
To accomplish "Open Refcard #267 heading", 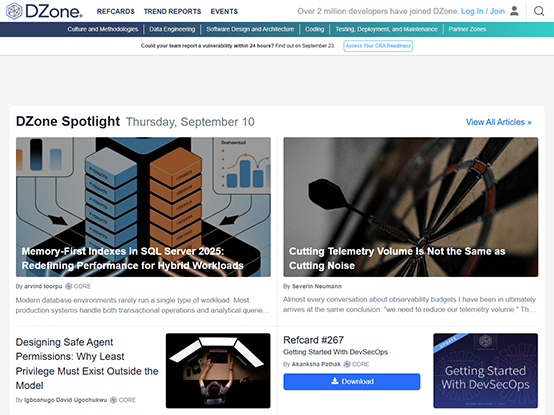I will click(x=313, y=340).
